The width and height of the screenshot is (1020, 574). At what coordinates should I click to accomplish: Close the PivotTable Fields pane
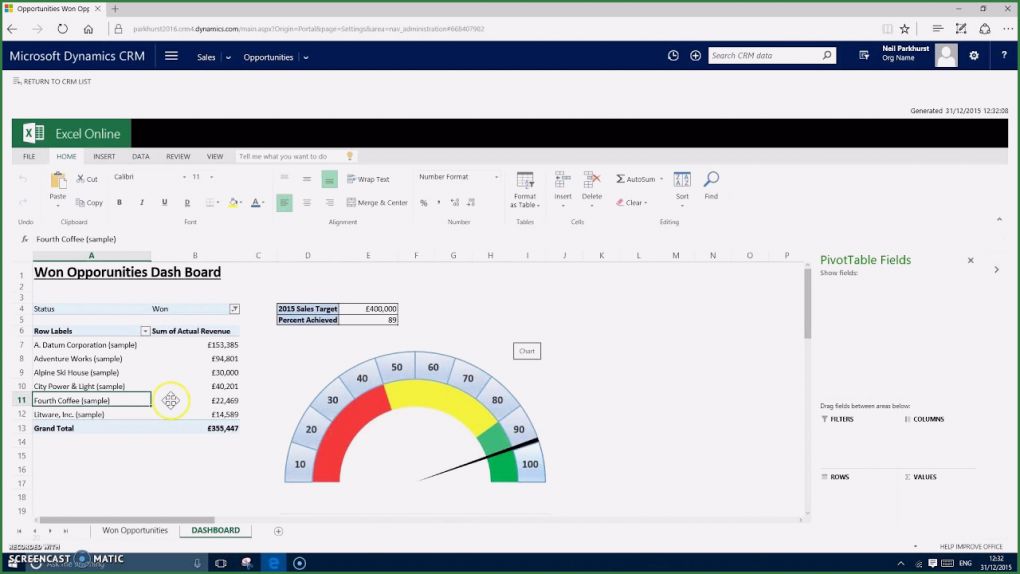971,260
